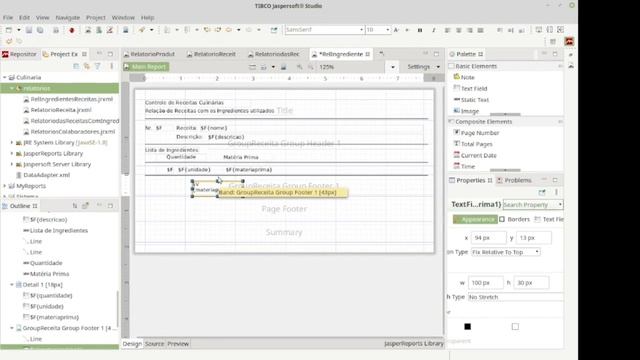
Task: Click the increase font size icon
Action: pos(396,30)
